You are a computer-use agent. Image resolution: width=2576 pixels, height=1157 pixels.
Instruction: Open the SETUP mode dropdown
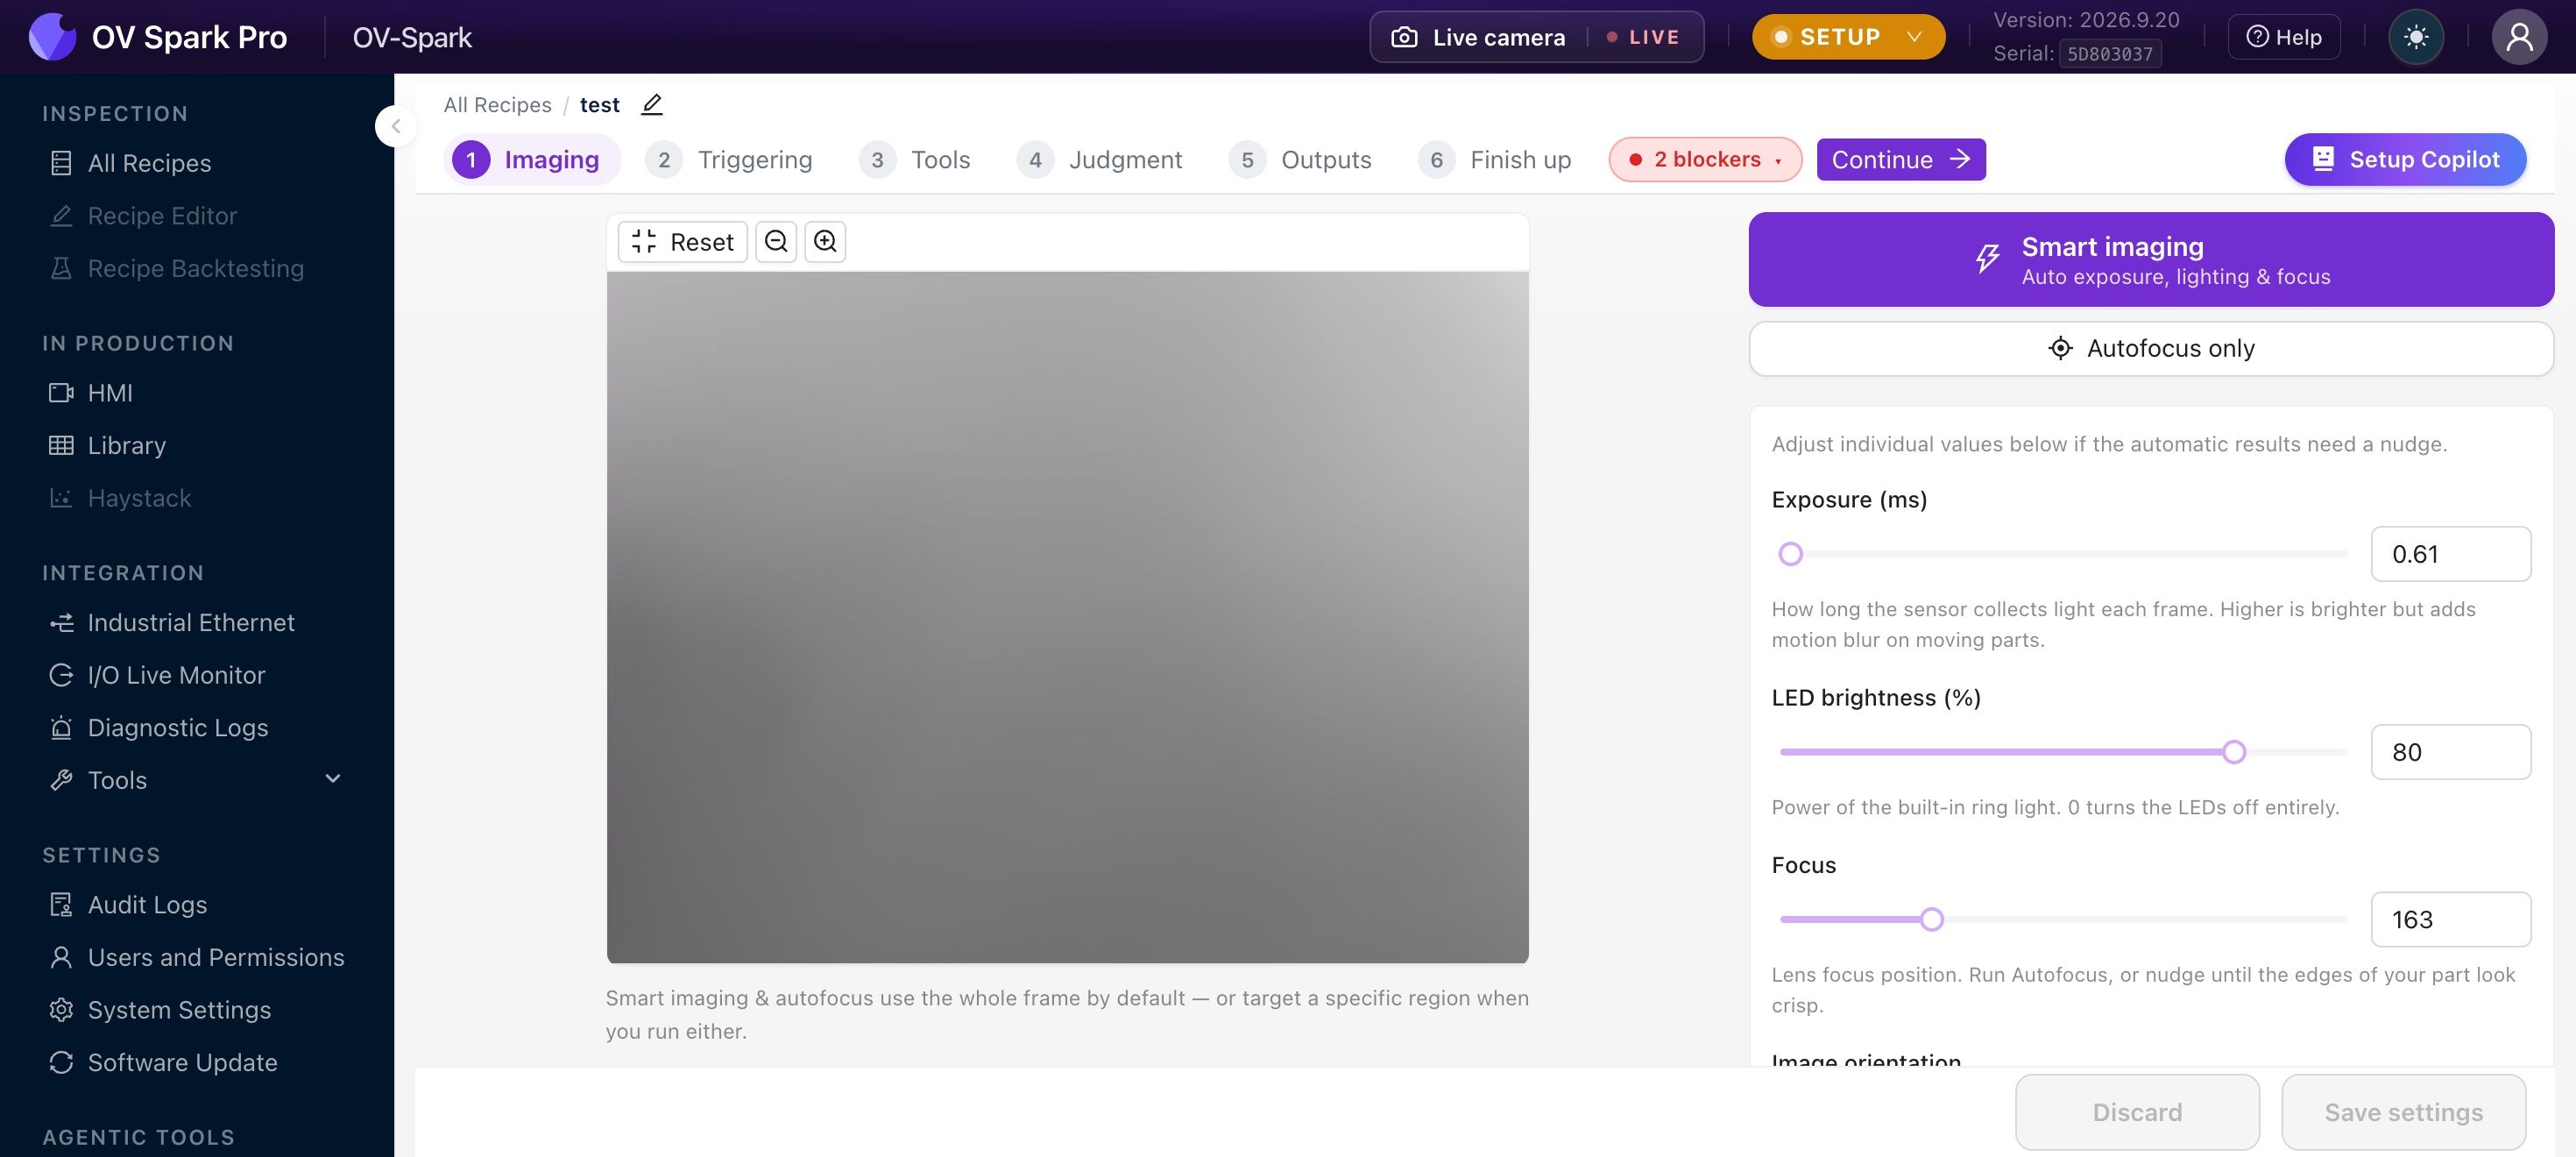(1848, 37)
